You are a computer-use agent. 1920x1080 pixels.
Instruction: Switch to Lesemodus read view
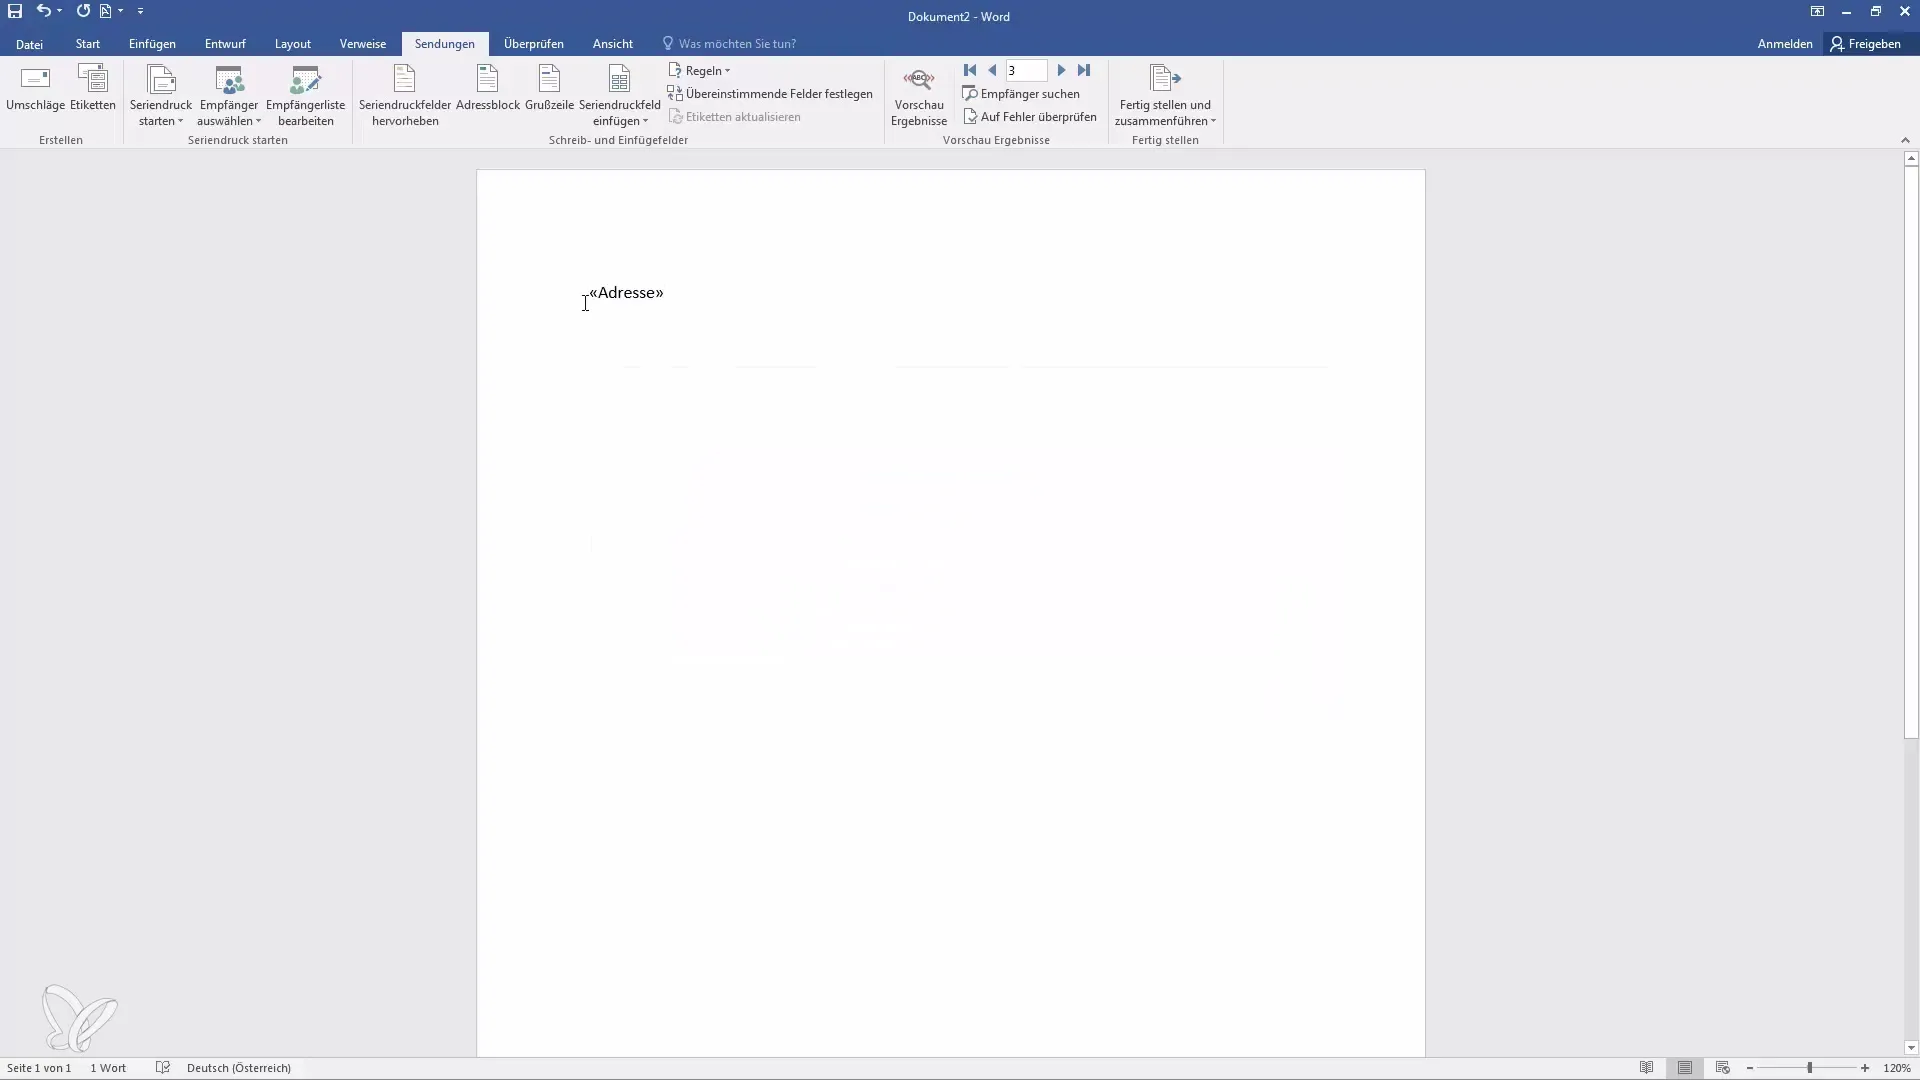tap(1647, 1068)
